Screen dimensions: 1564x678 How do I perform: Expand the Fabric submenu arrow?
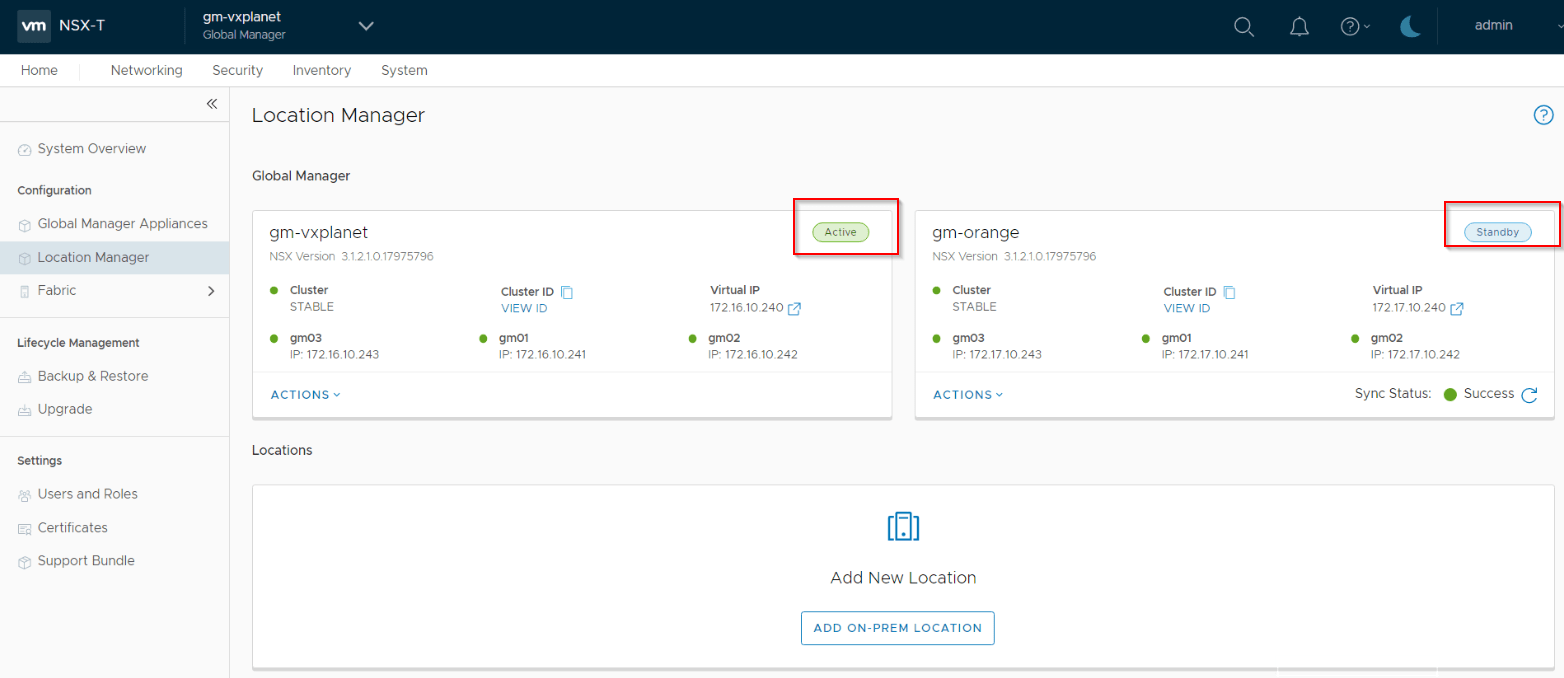pyautogui.click(x=211, y=291)
